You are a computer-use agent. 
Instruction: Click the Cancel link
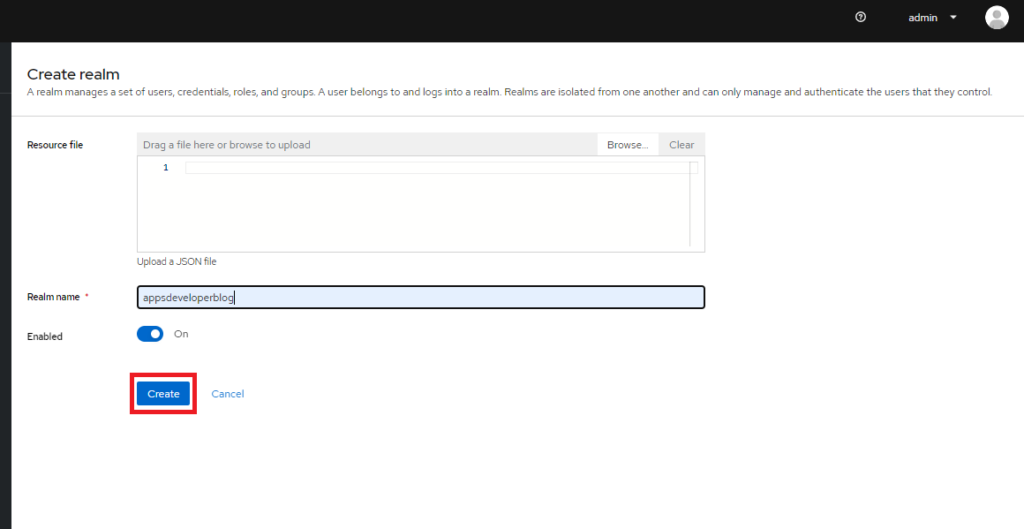[228, 394]
